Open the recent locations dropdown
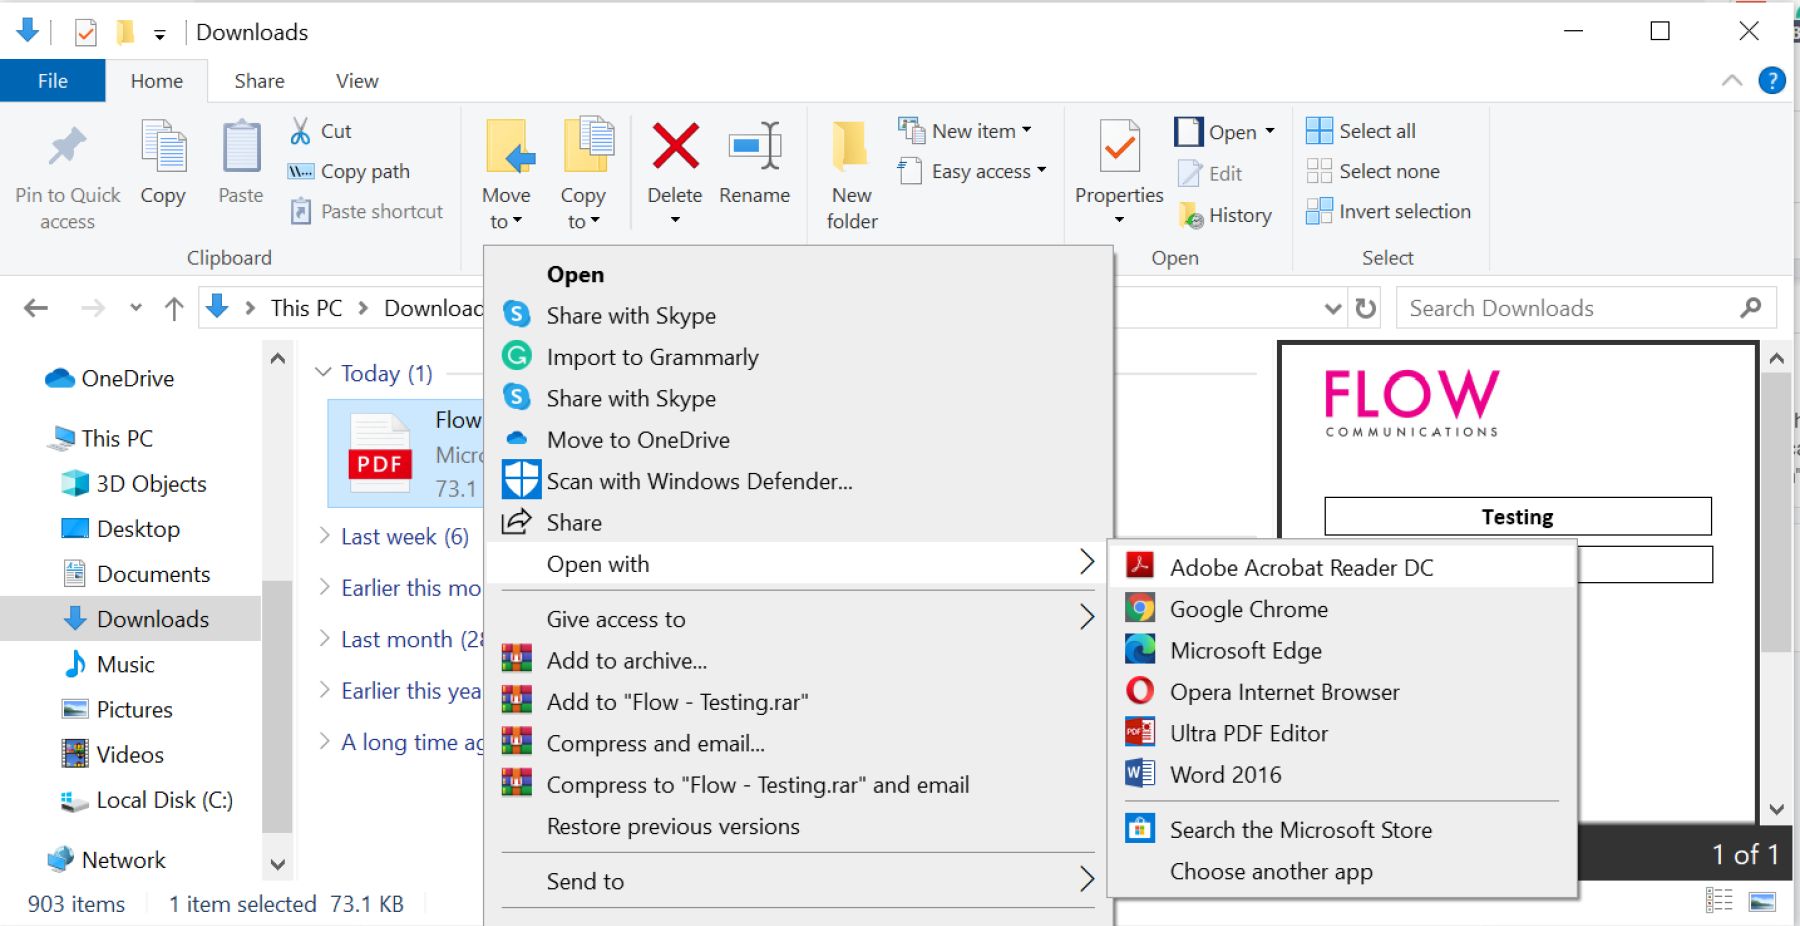 click(136, 308)
